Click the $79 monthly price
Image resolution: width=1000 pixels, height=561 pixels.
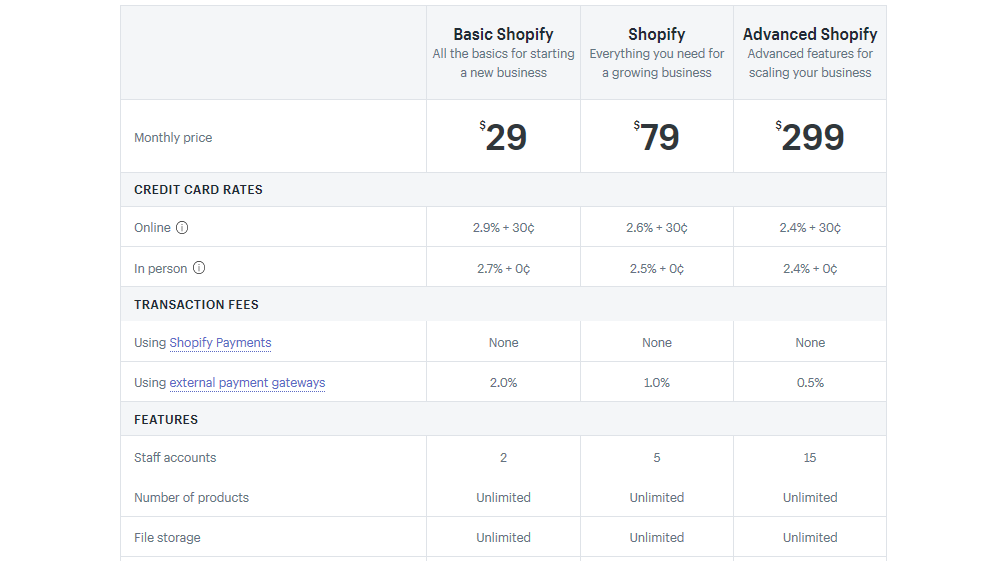pyautogui.click(x=656, y=136)
